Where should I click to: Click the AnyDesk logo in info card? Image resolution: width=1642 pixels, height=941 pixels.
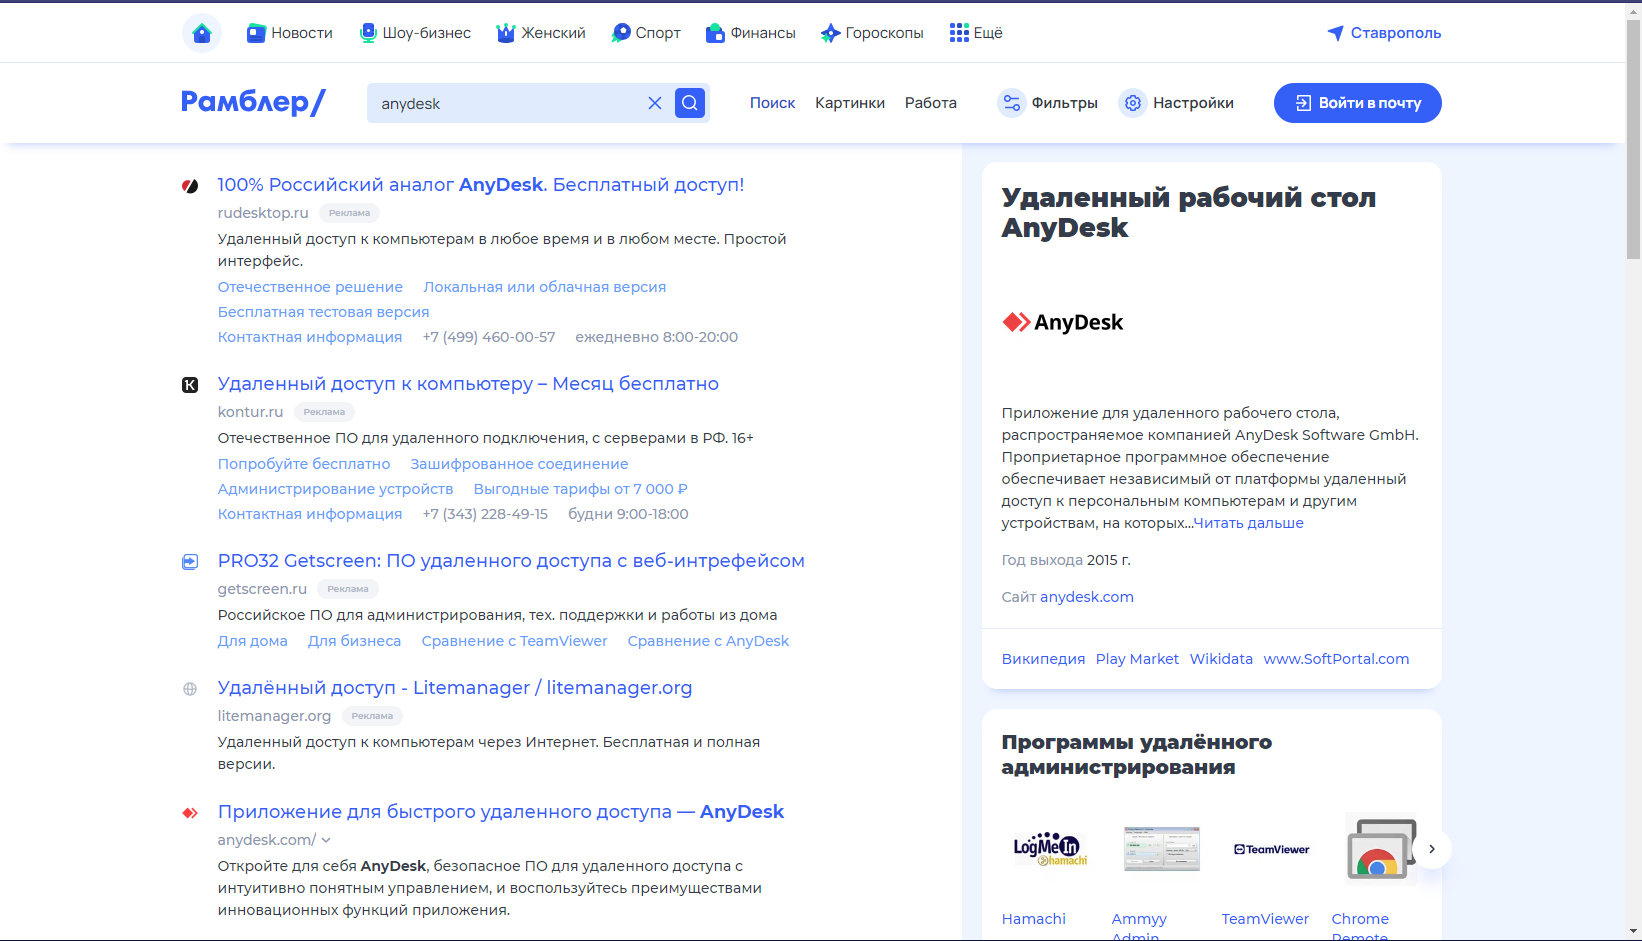click(x=1063, y=322)
